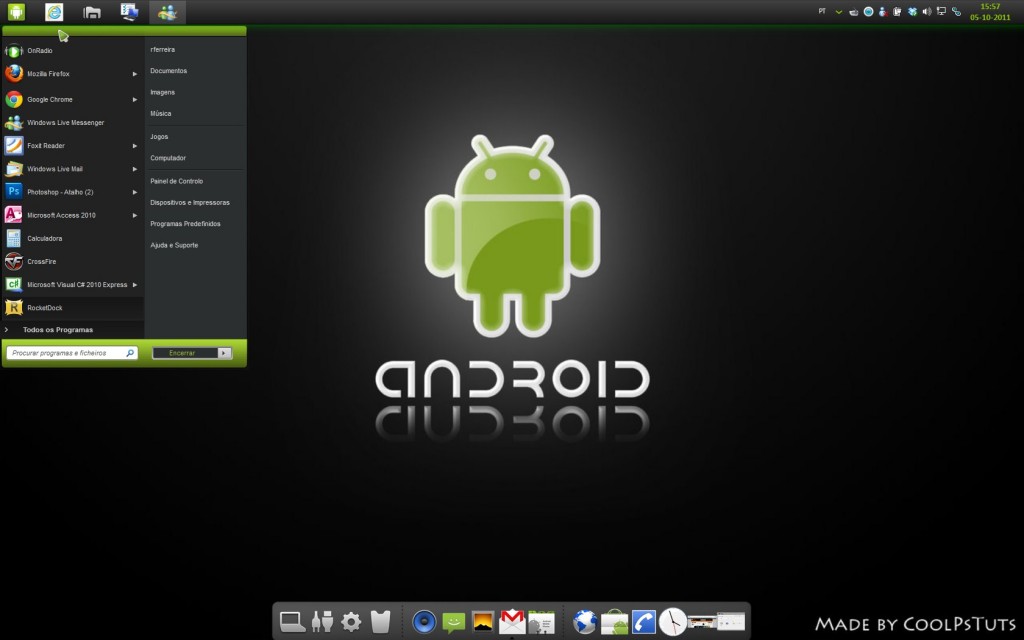Screen dimensions: 1024x640
Task: Open the blue phone dialer dock icon
Action: pos(644,622)
